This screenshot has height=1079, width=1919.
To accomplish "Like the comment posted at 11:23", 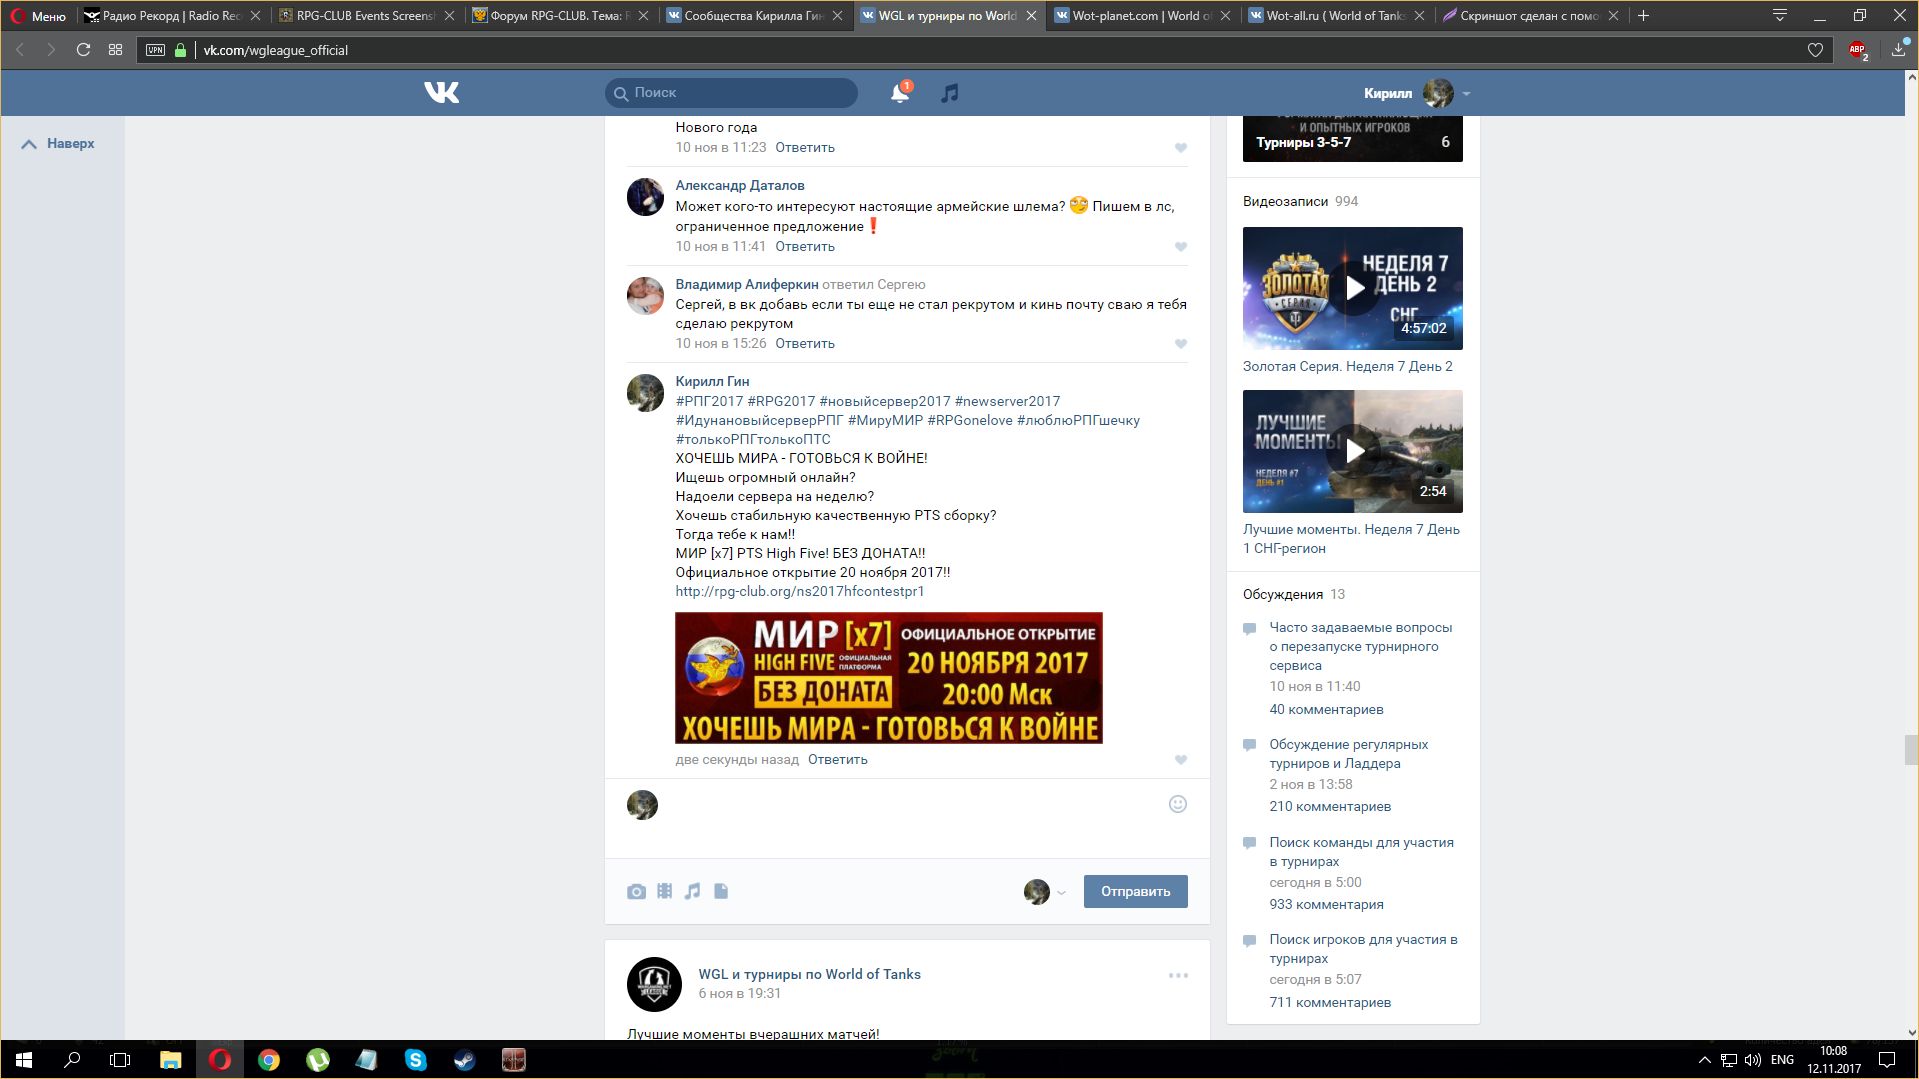I will [x=1181, y=148].
